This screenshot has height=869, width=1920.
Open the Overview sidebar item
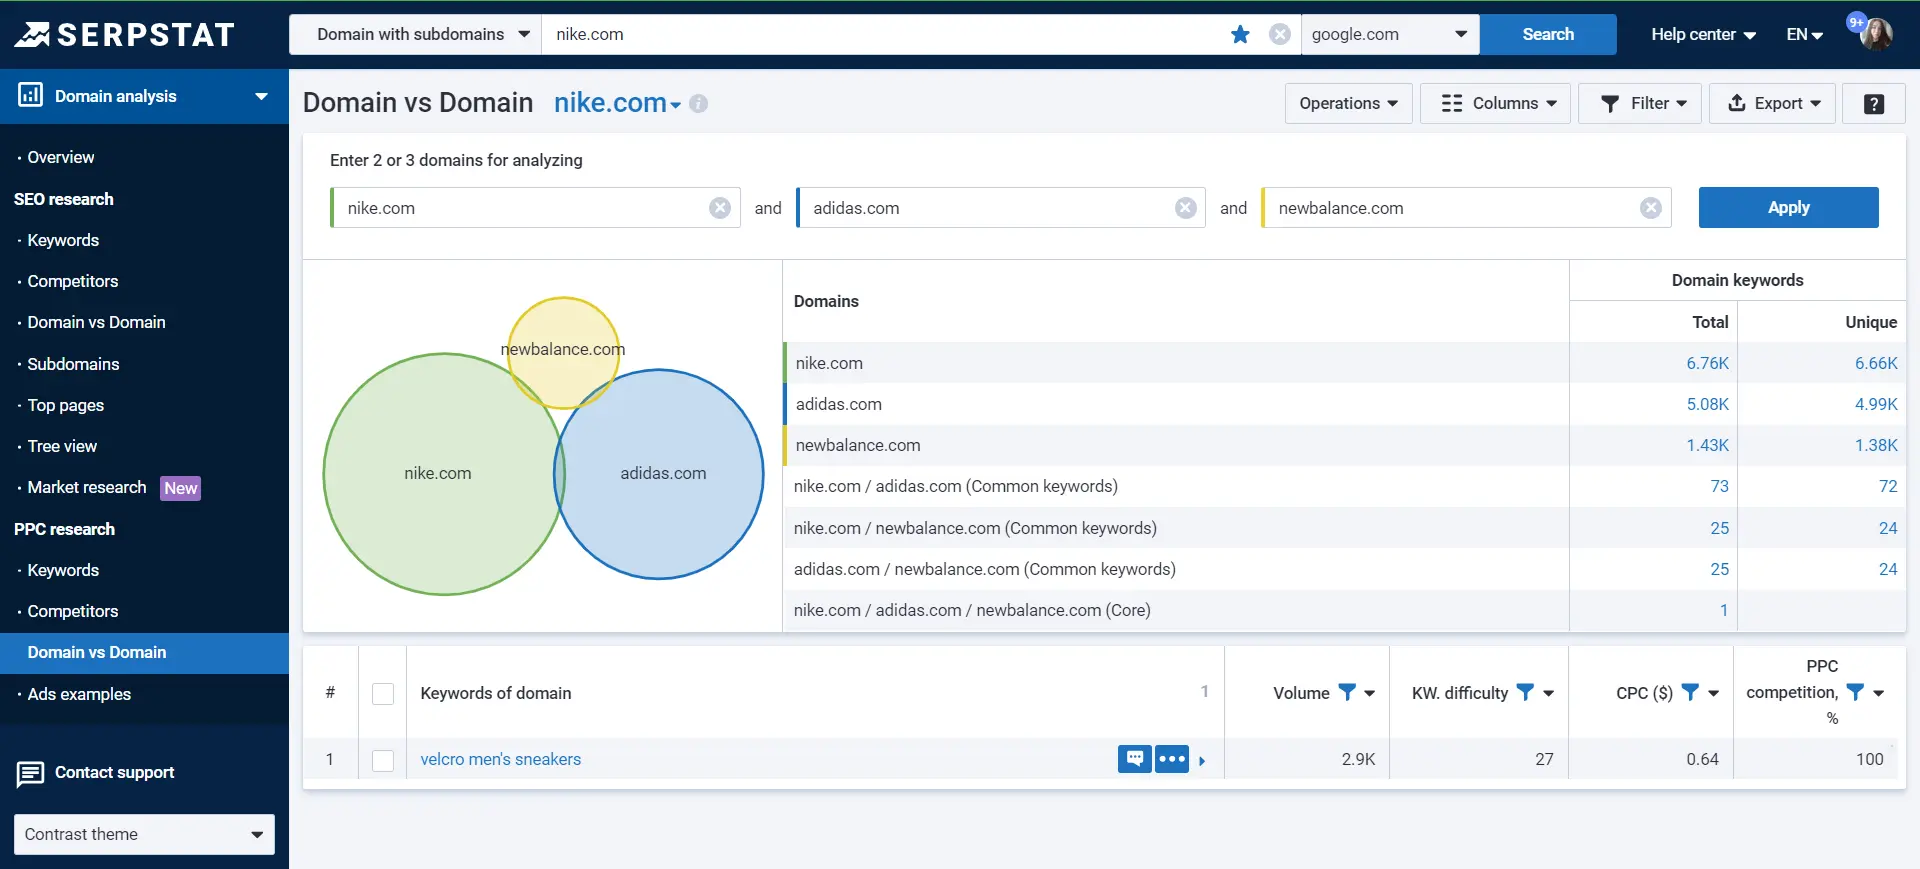pos(61,157)
